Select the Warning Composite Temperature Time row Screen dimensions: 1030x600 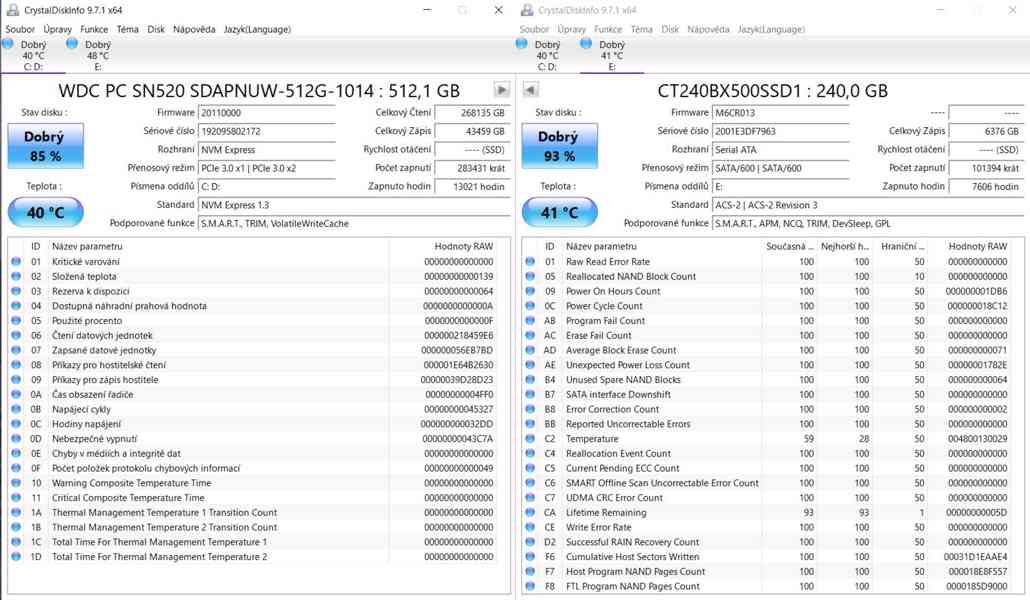tap(253, 483)
